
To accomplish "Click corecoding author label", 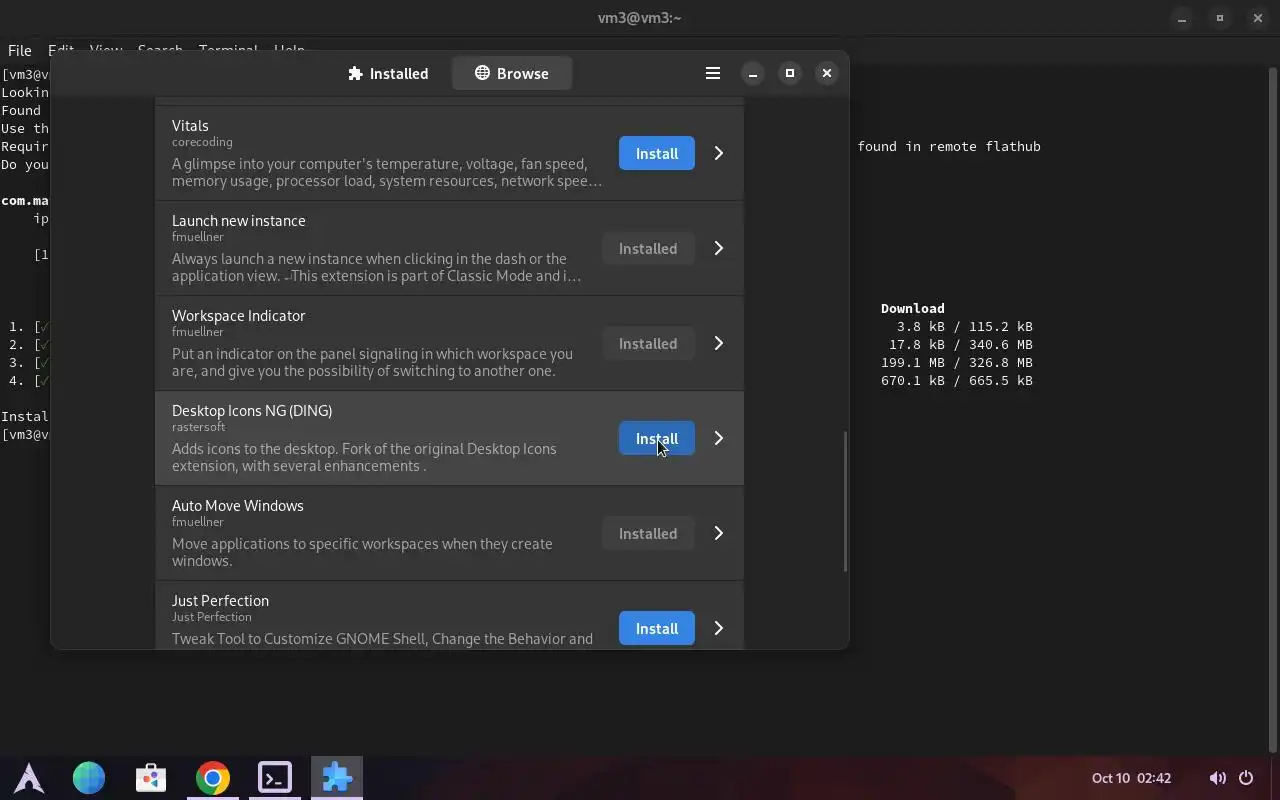I will 202,142.
